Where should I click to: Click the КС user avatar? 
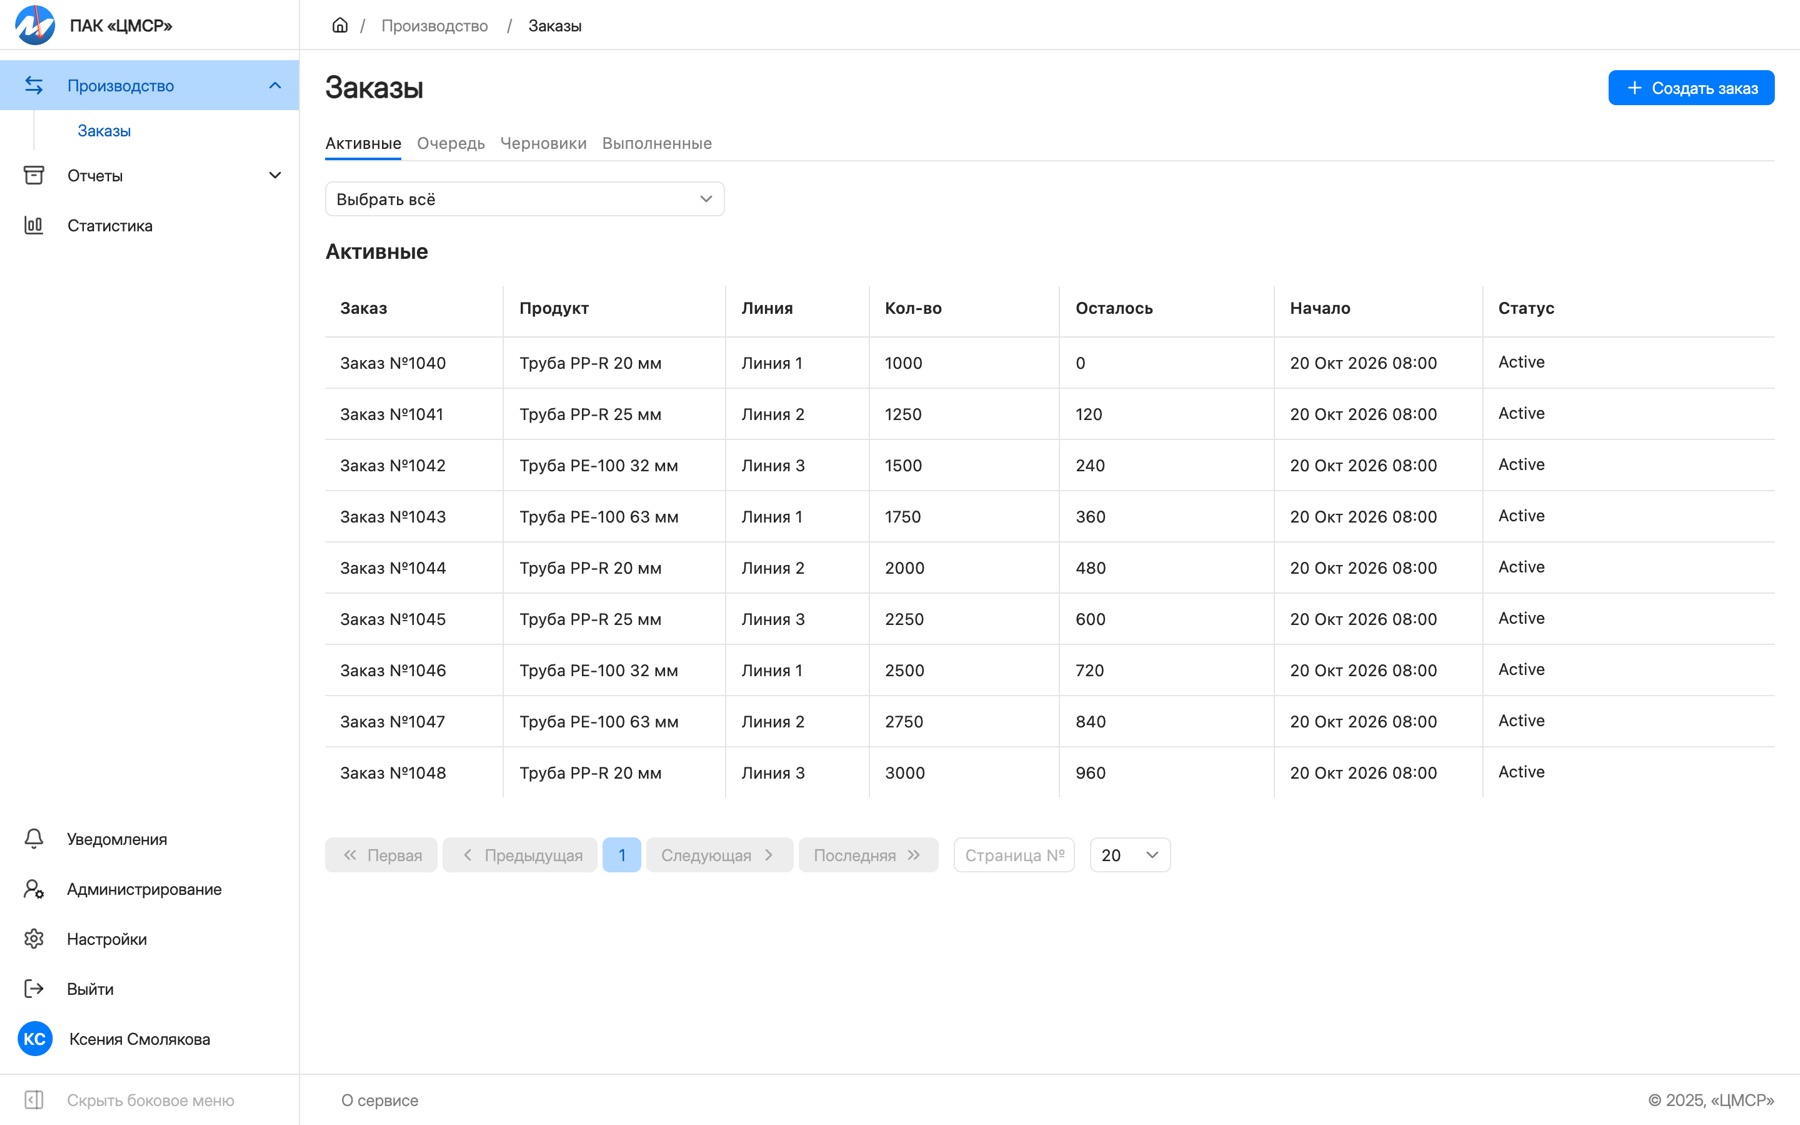(x=35, y=1039)
